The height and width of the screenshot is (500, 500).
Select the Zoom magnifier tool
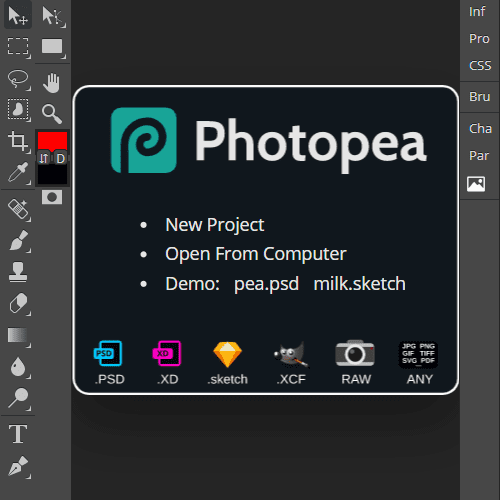(x=52, y=113)
